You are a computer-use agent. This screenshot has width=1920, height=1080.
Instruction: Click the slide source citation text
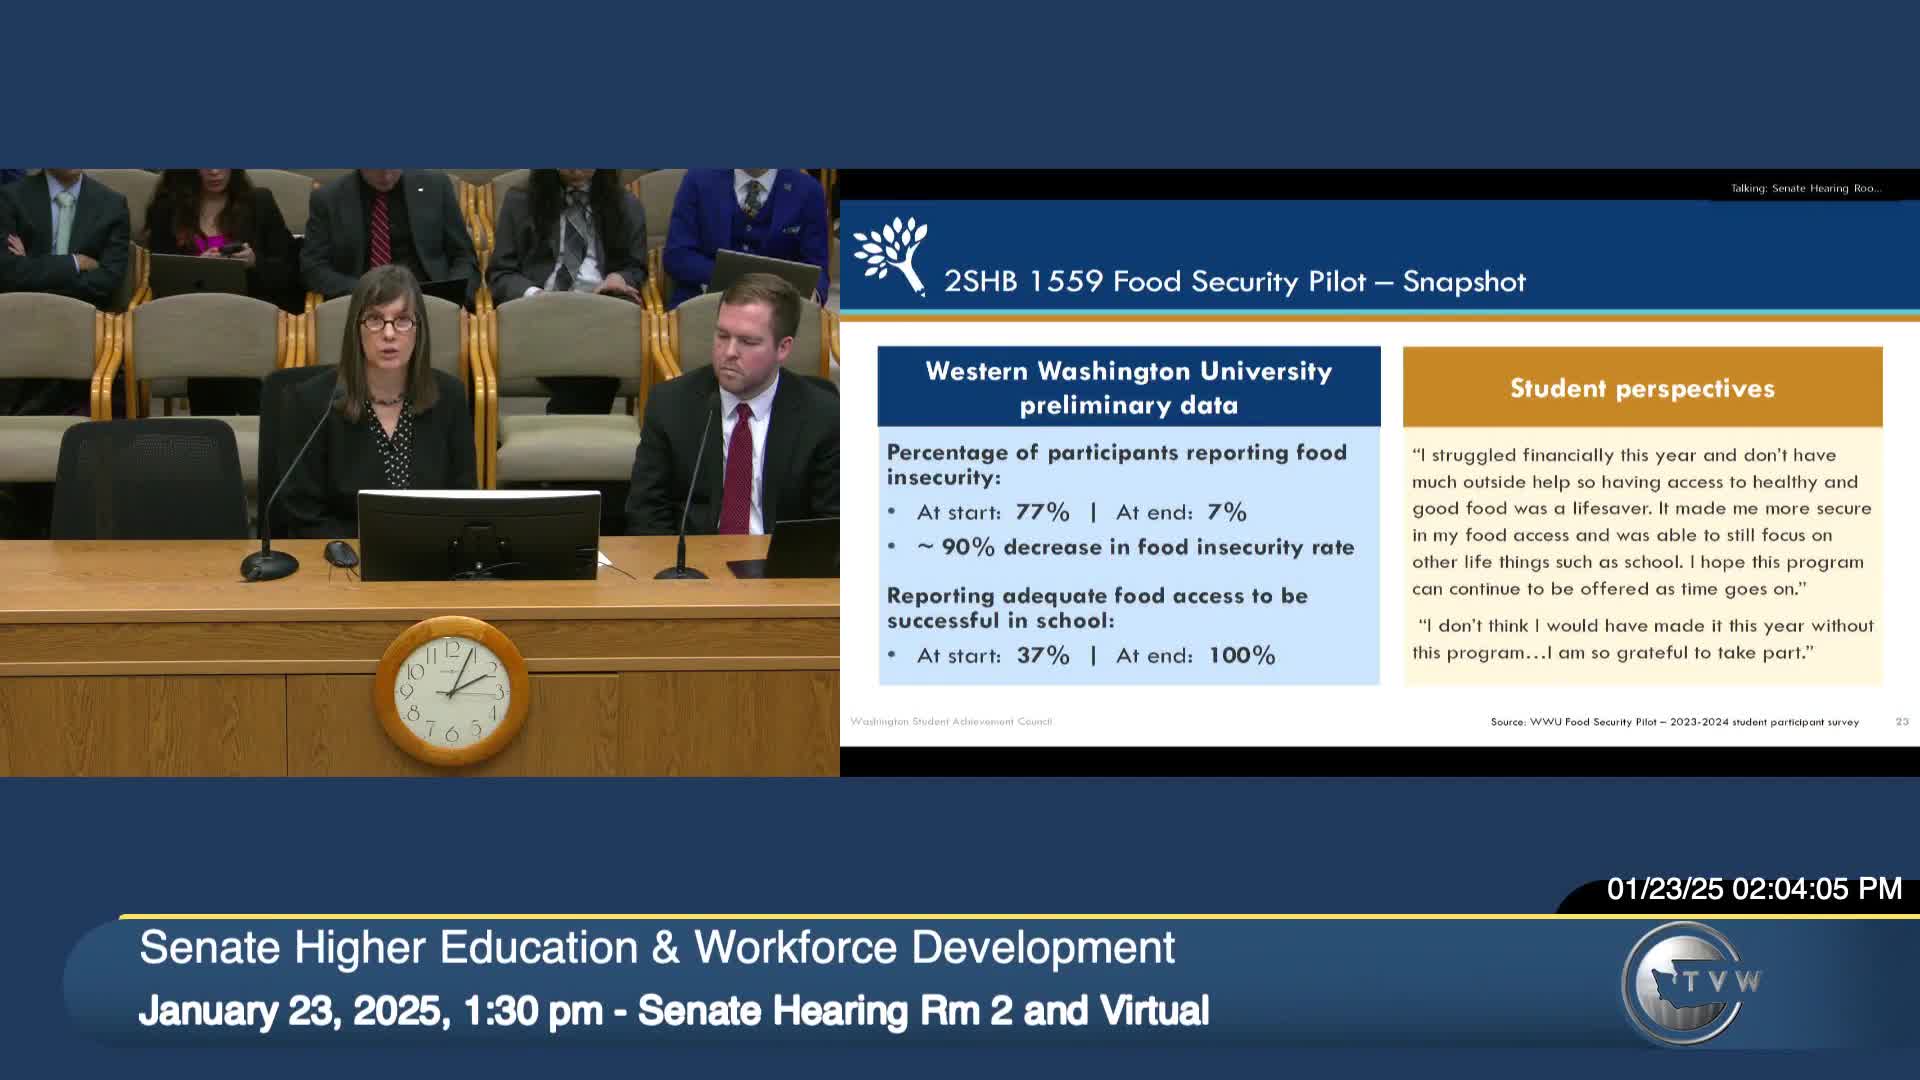(x=1674, y=722)
